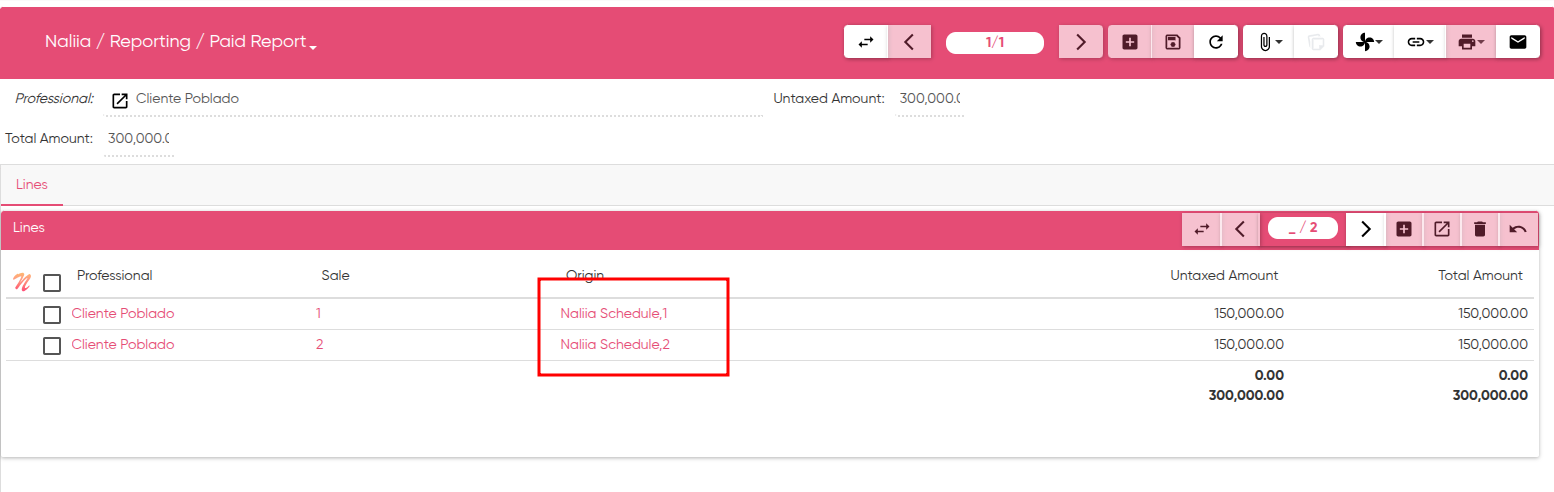Select the Lines tab
Viewport: 1554px width, 492px height.
pos(32,185)
